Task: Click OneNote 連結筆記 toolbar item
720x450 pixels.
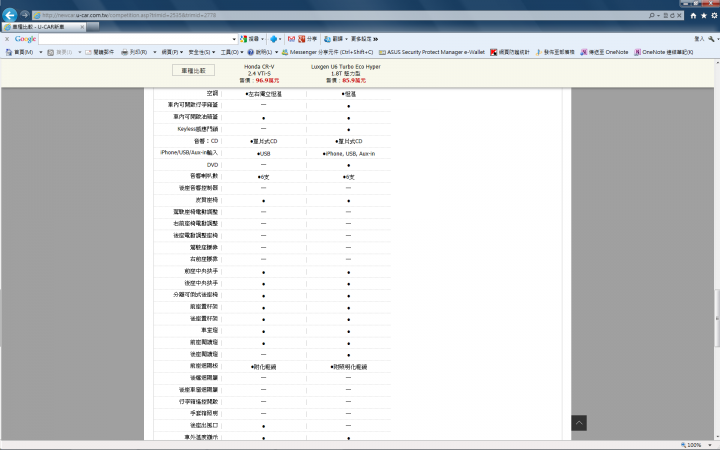Action: pos(664,52)
